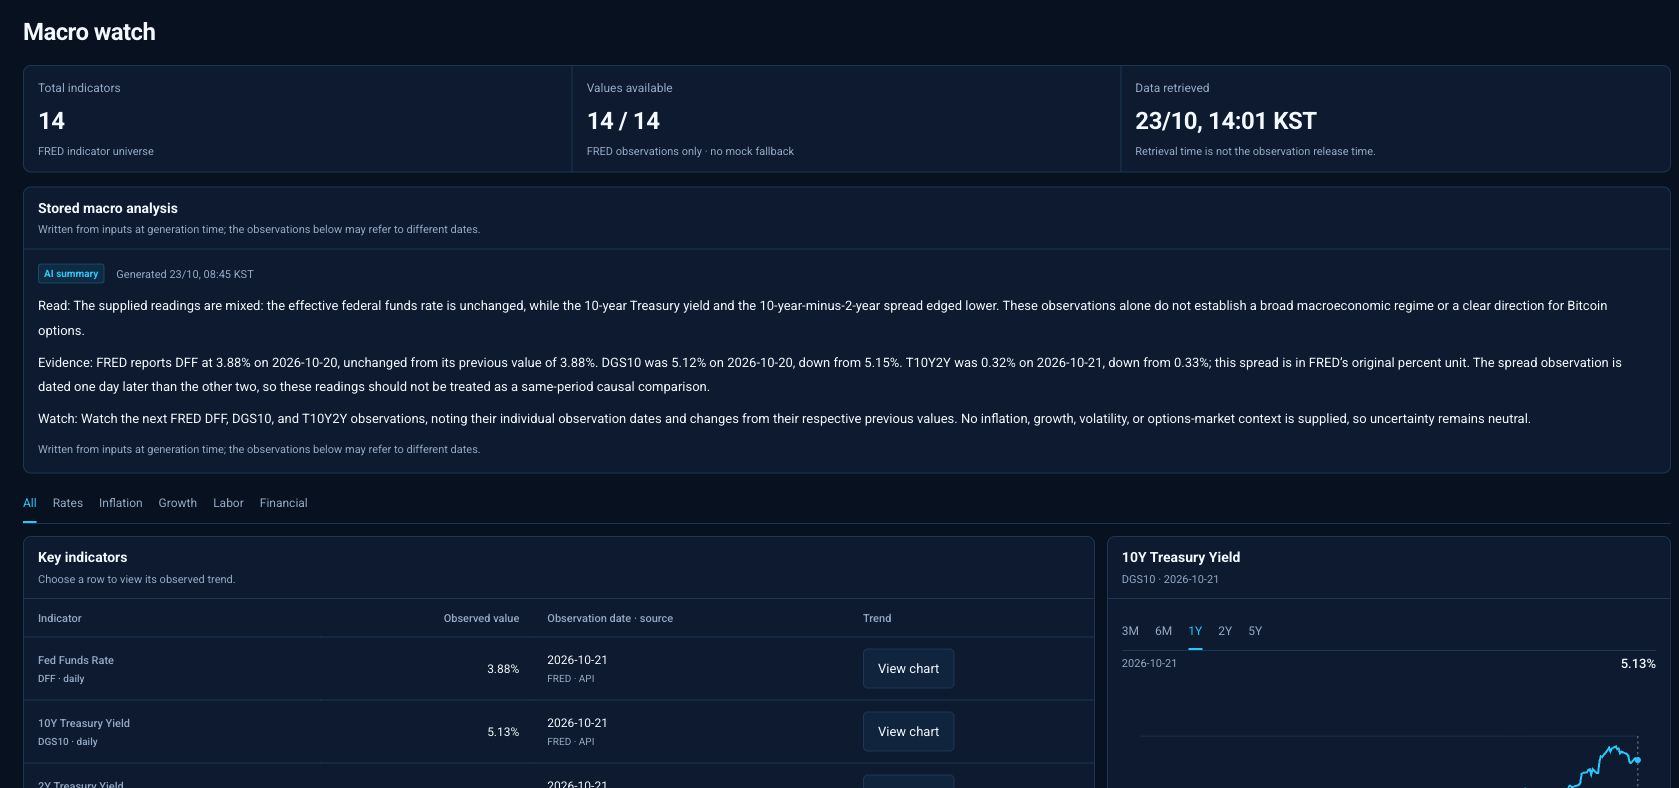Click the Indicator column header
Viewport: 1679px width, 788px height.
point(60,618)
